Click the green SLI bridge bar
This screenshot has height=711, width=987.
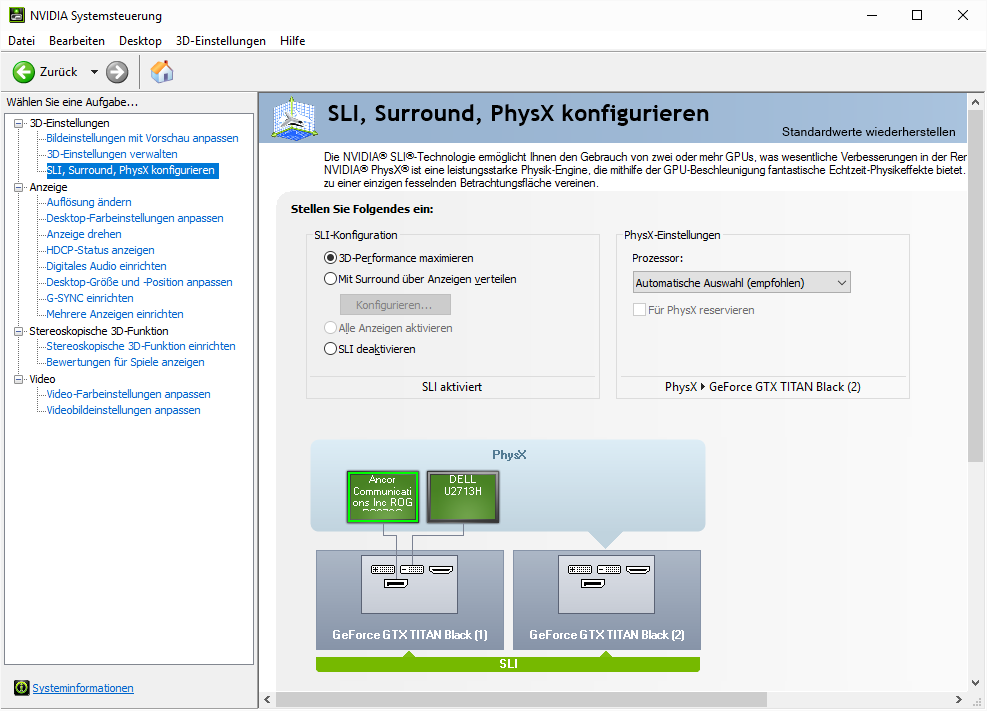pos(508,664)
